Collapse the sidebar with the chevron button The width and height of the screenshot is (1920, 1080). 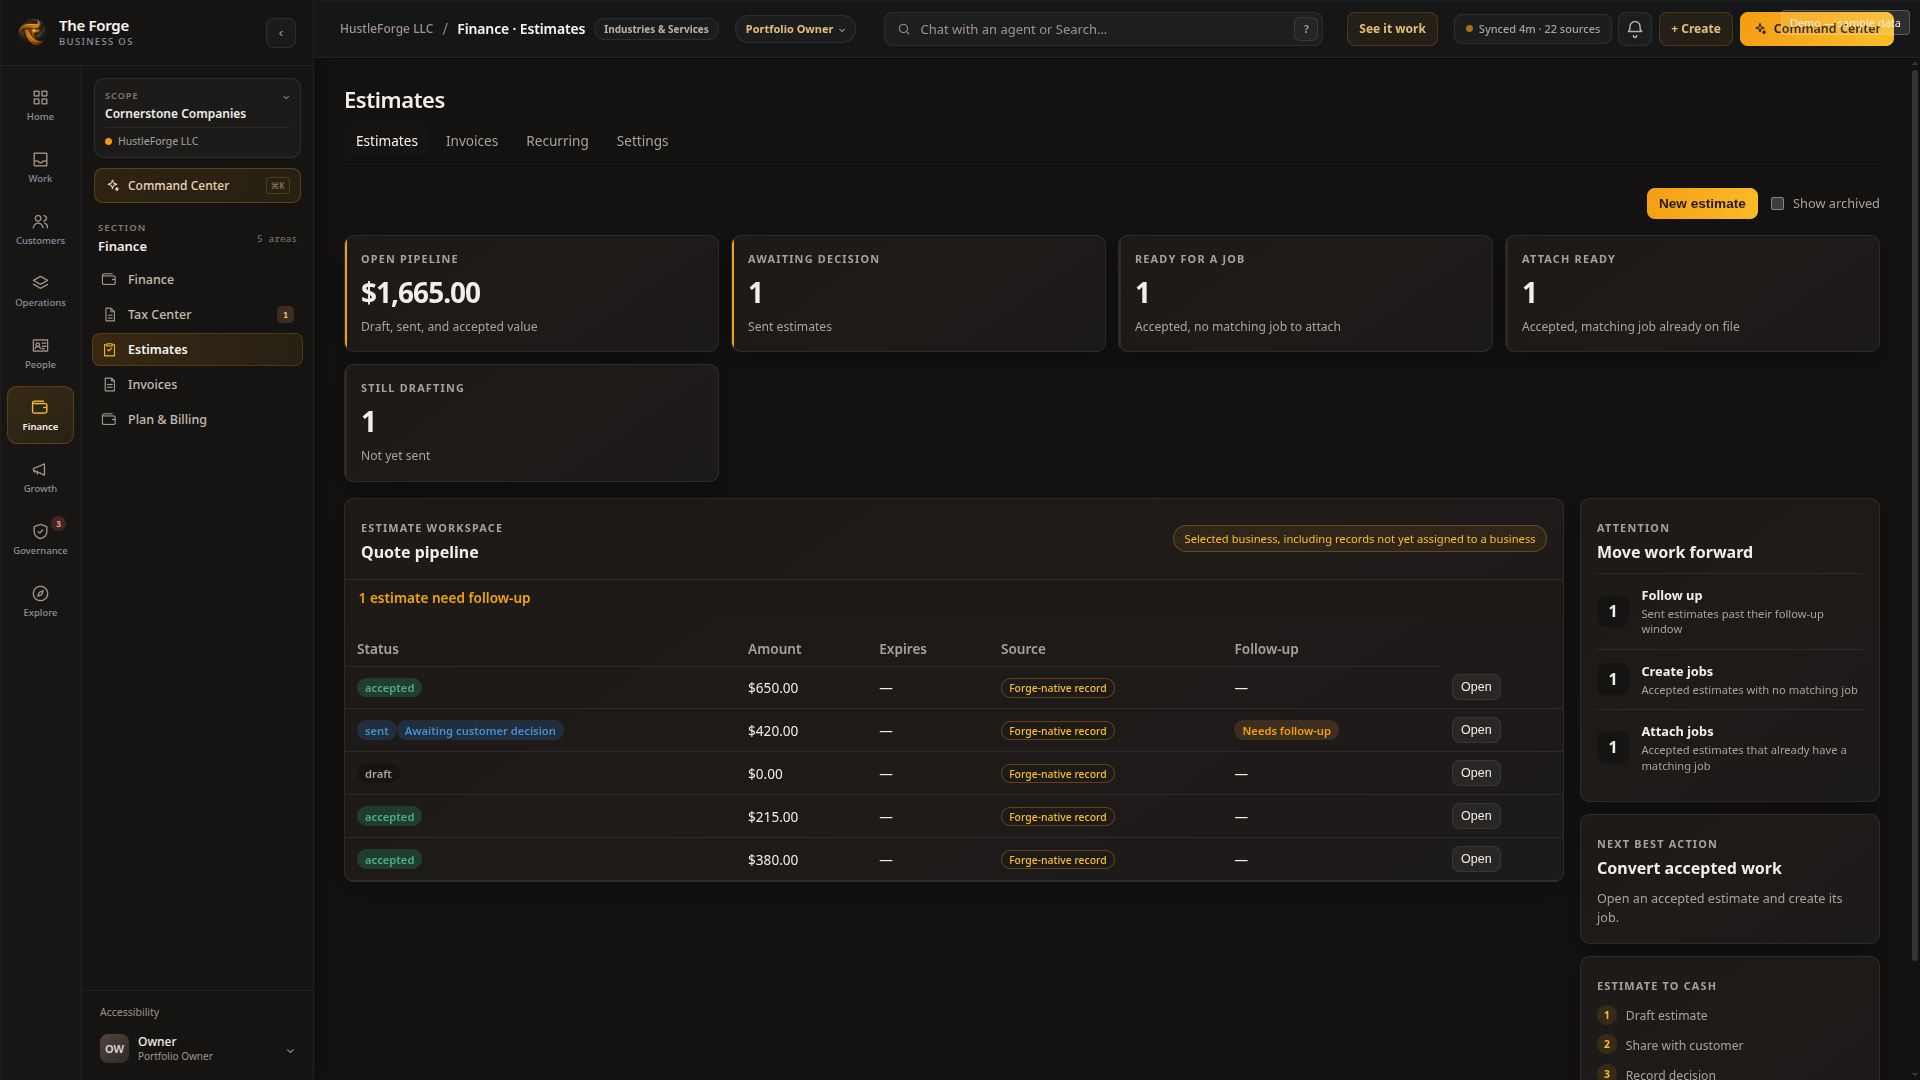tap(281, 33)
